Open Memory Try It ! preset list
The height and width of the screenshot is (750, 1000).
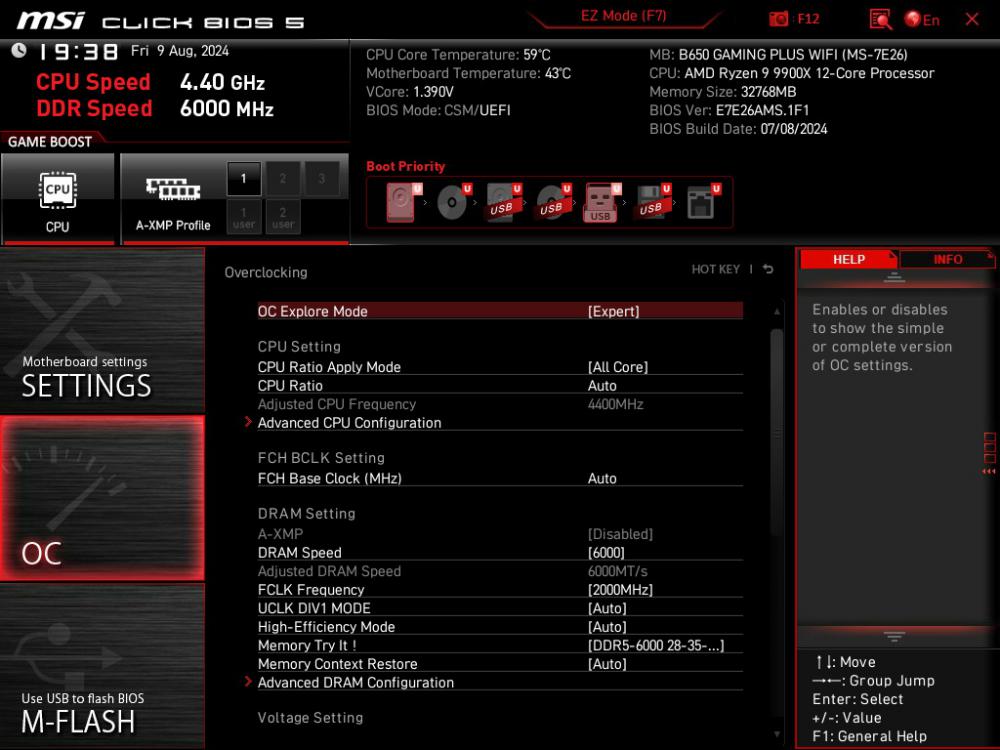click(x=500, y=645)
